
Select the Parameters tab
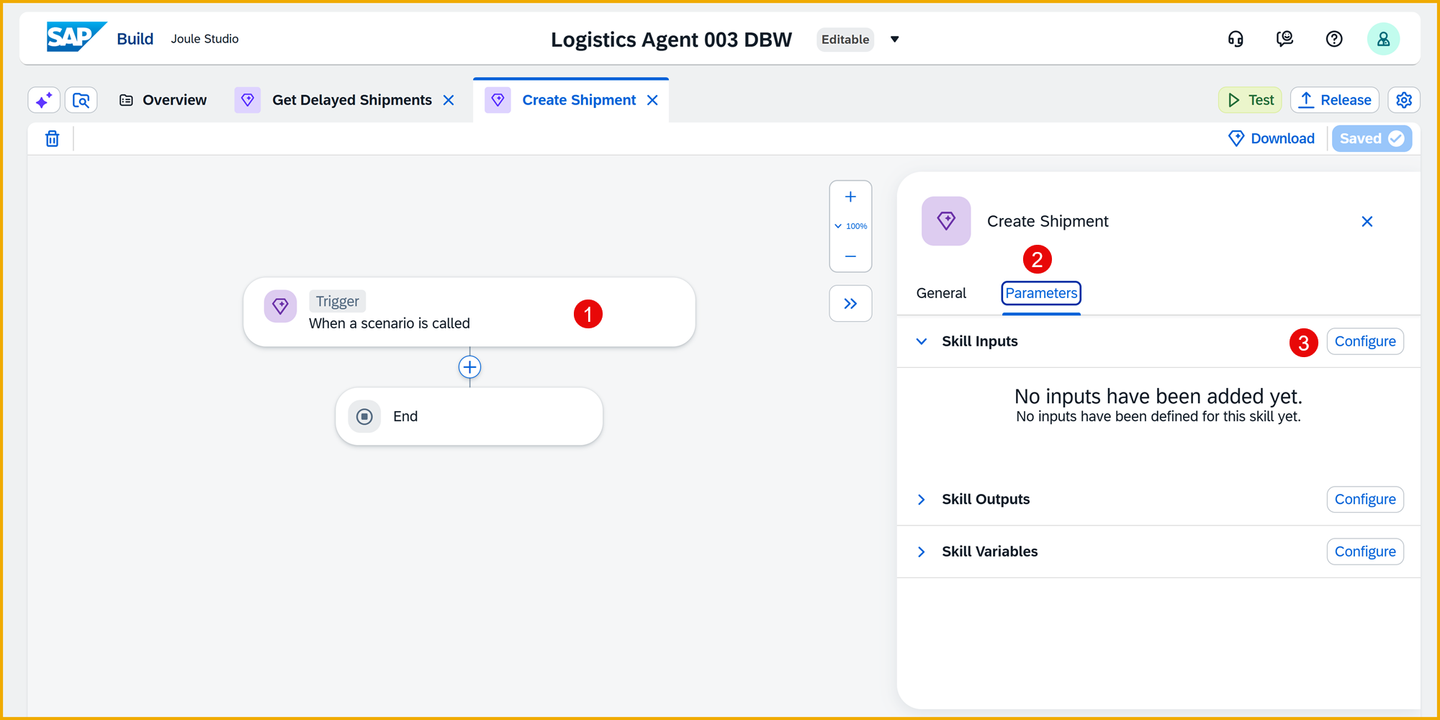(1041, 293)
